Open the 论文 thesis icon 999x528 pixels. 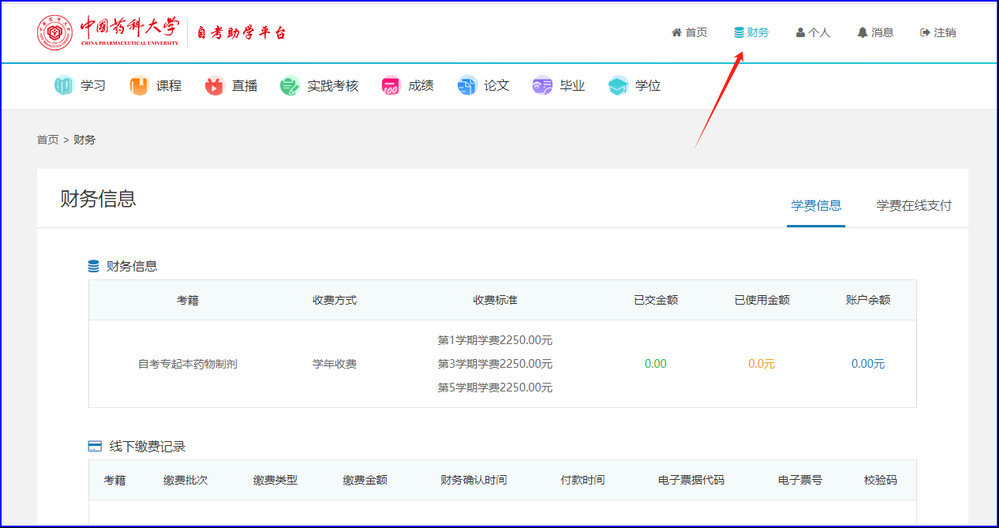tap(467, 86)
